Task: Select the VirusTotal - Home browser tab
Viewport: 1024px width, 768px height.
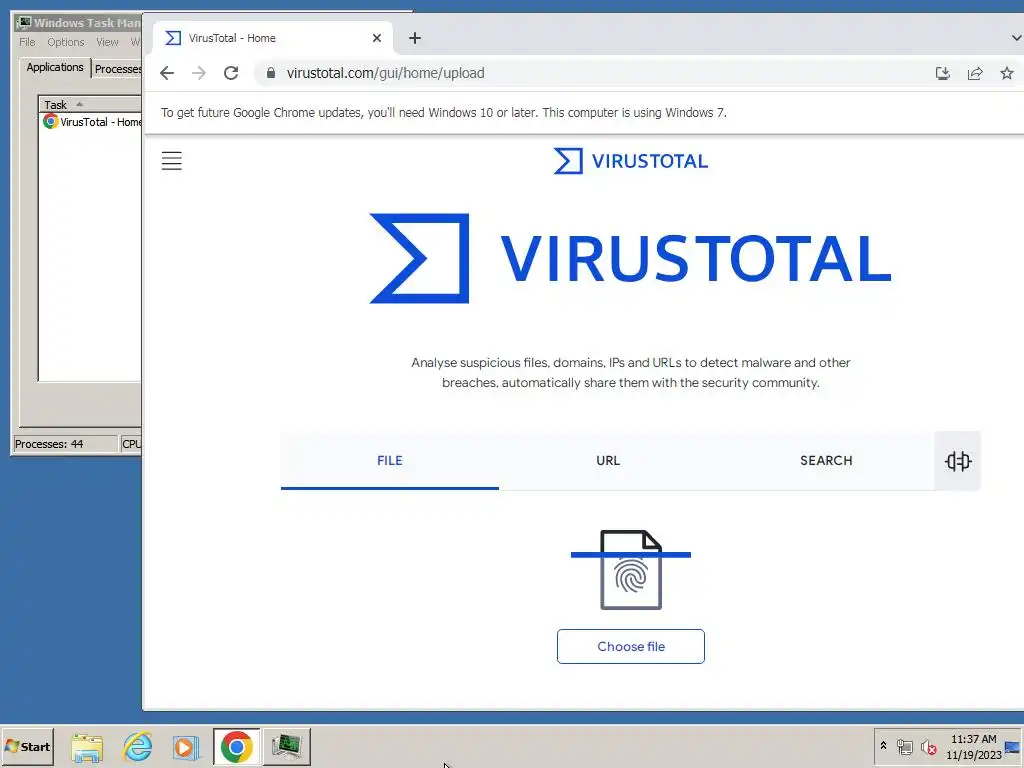Action: point(273,39)
